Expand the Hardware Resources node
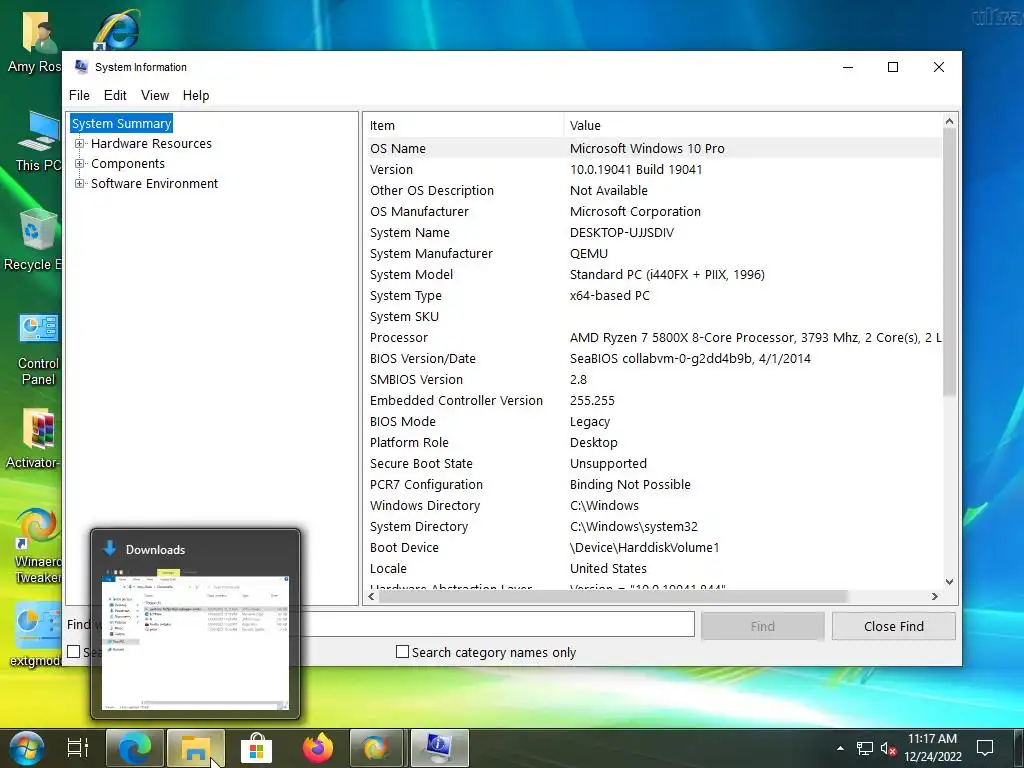 point(79,144)
